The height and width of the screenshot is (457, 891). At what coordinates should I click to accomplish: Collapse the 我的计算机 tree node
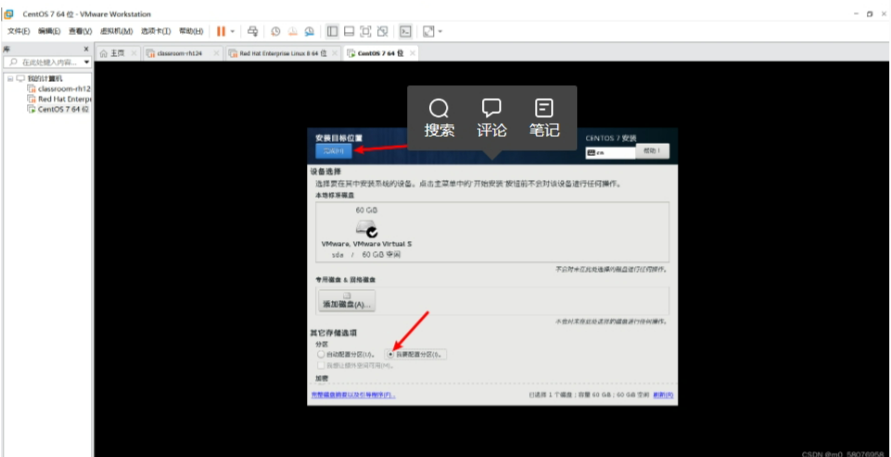[10, 78]
